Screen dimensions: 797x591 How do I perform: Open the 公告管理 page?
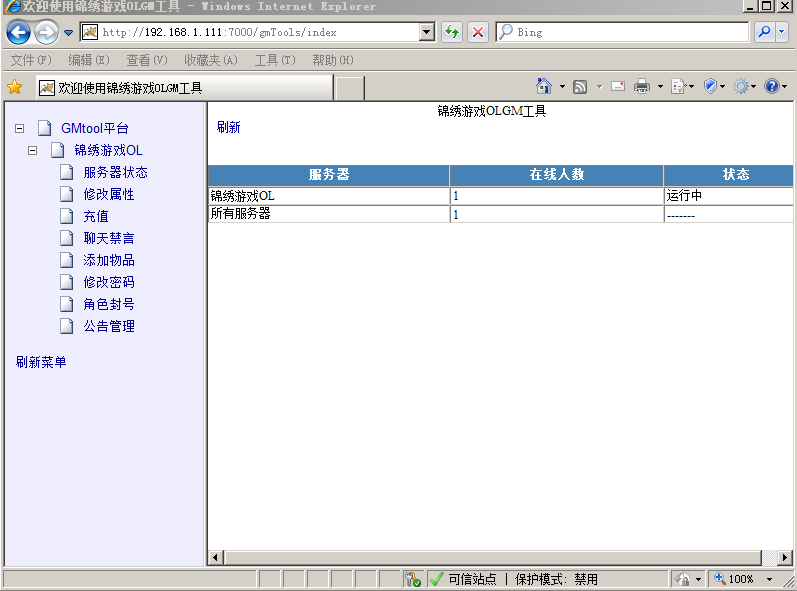coord(109,326)
